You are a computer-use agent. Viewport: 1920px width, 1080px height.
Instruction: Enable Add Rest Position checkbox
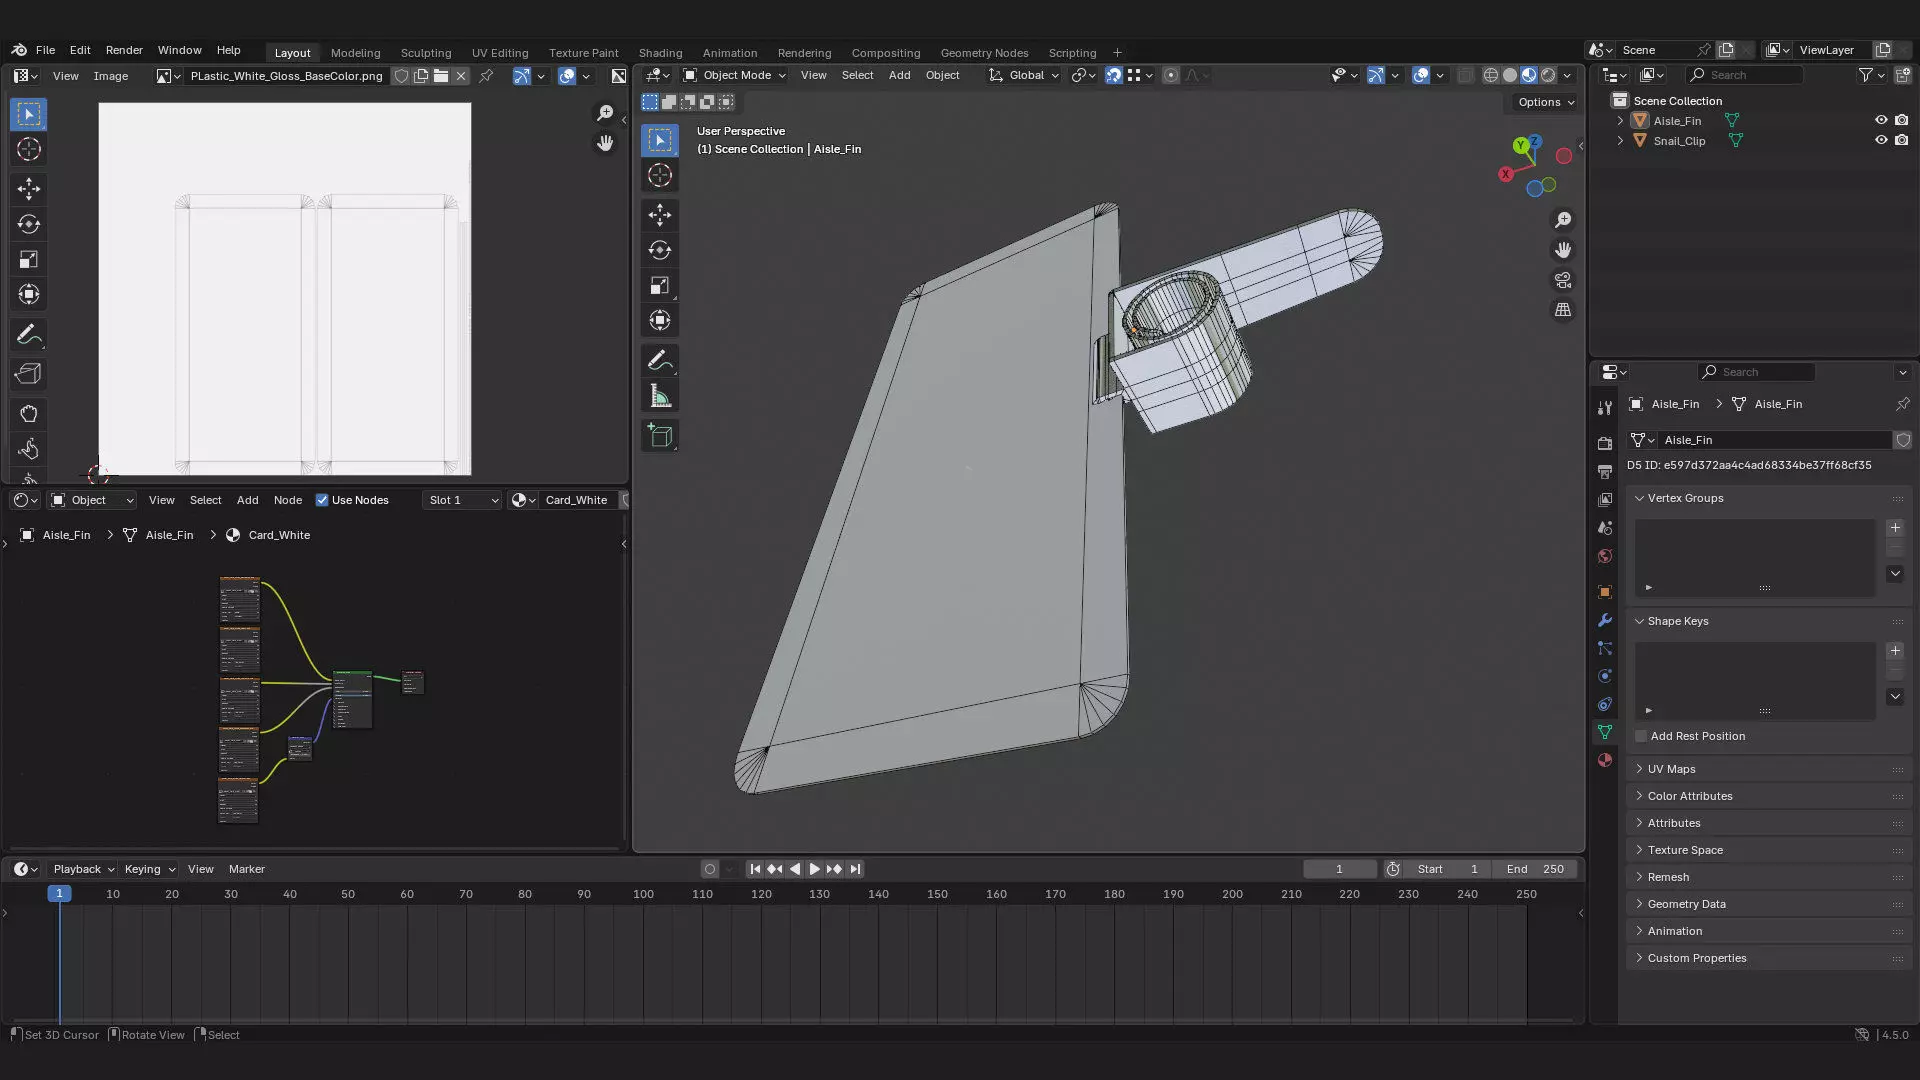coord(1641,736)
